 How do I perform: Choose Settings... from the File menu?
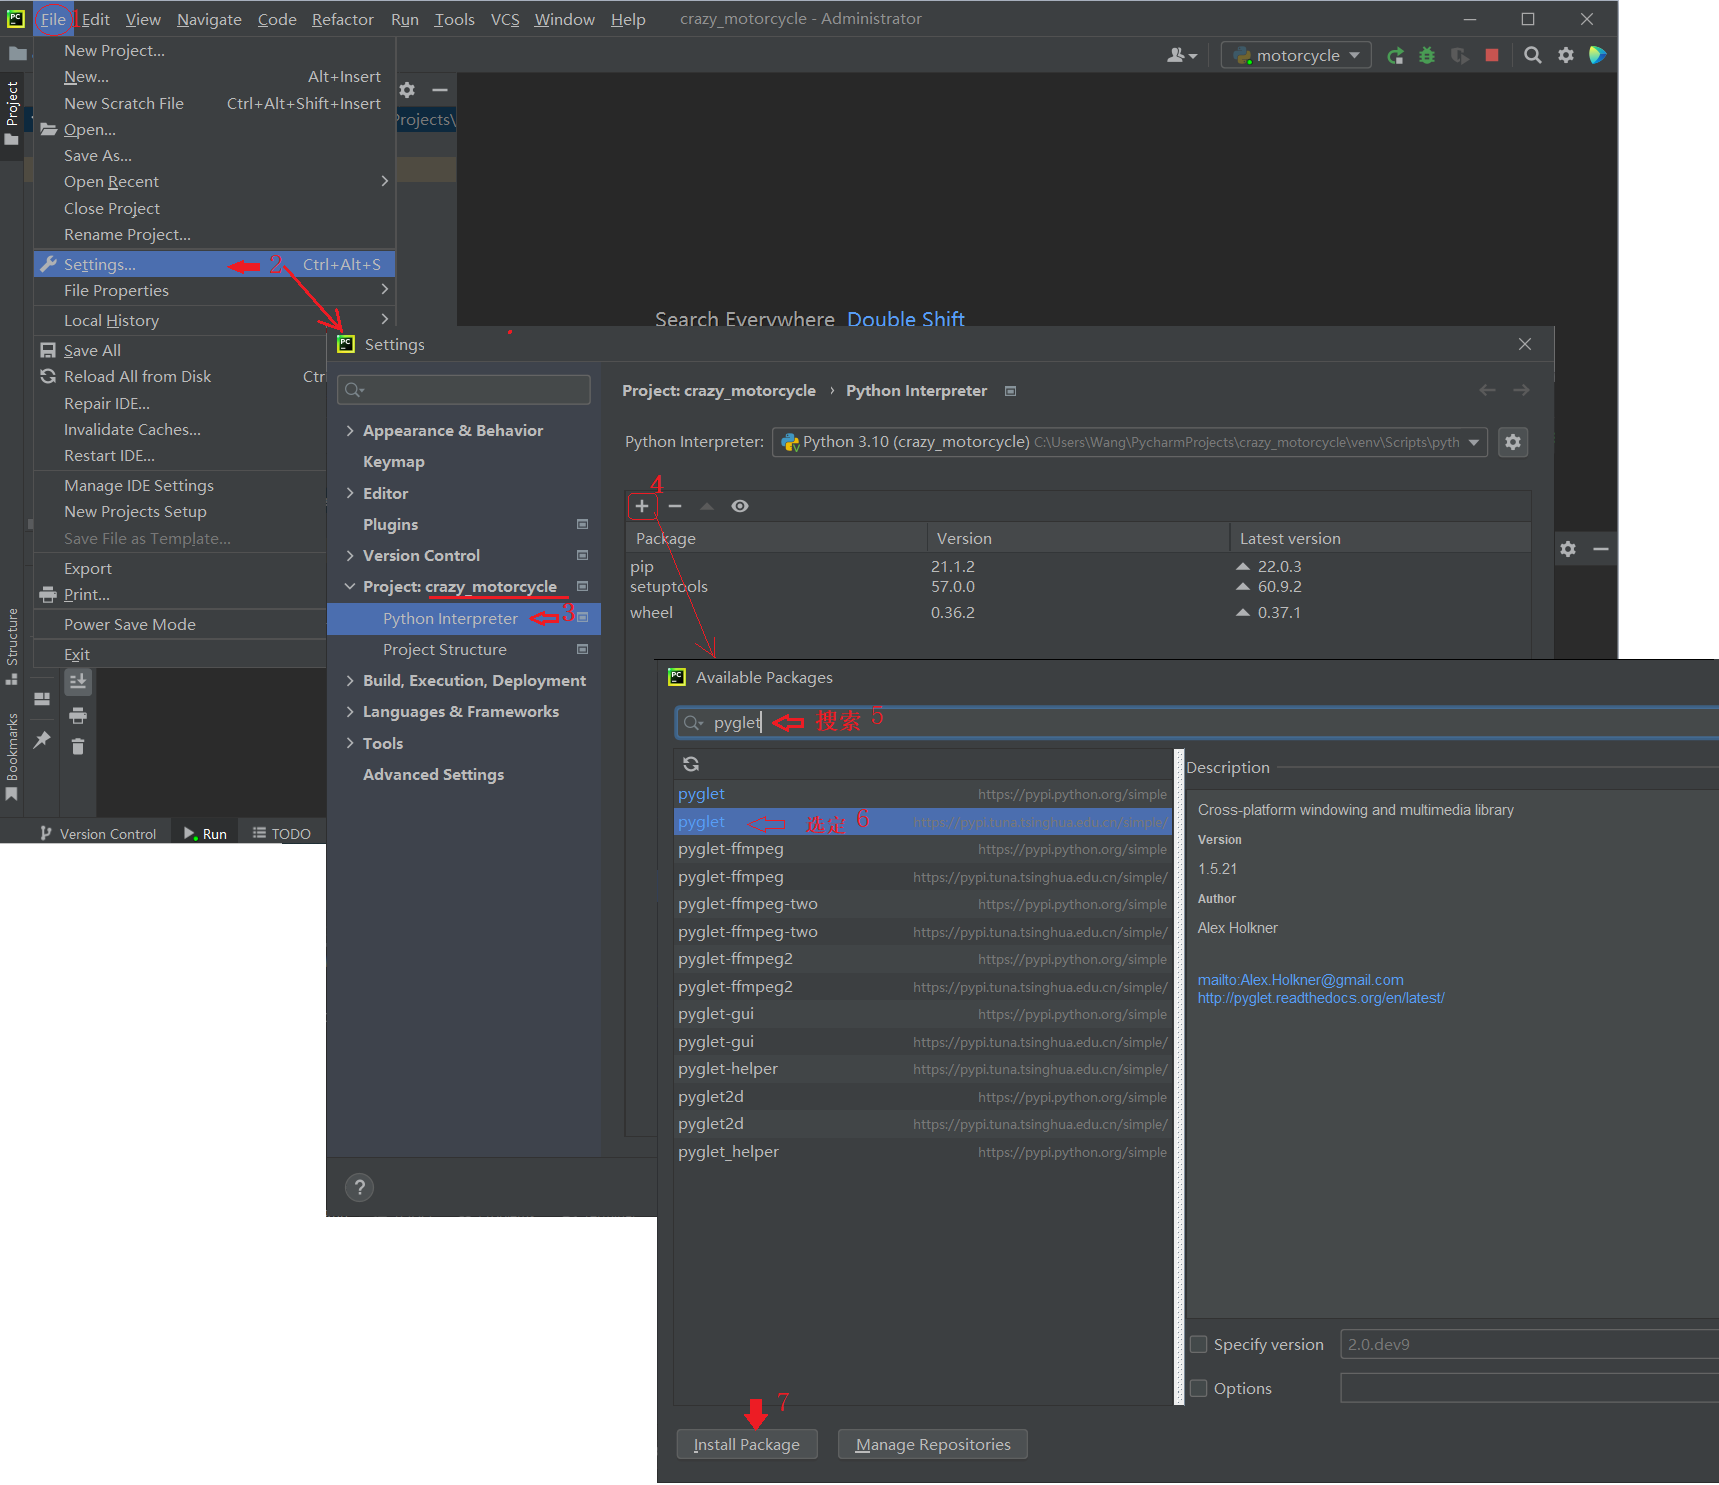[x=215, y=264]
